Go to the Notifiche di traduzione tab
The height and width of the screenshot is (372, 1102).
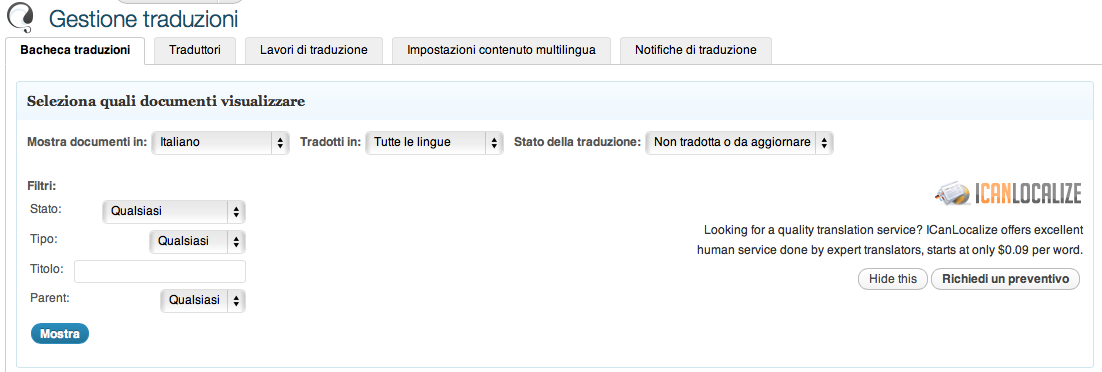[x=696, y=50]
